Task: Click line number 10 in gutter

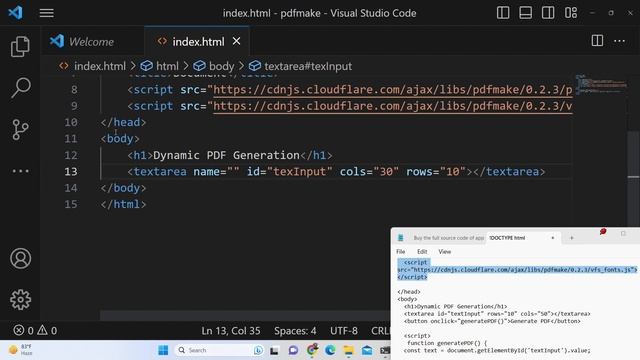Action: click(x=71, y=122)
